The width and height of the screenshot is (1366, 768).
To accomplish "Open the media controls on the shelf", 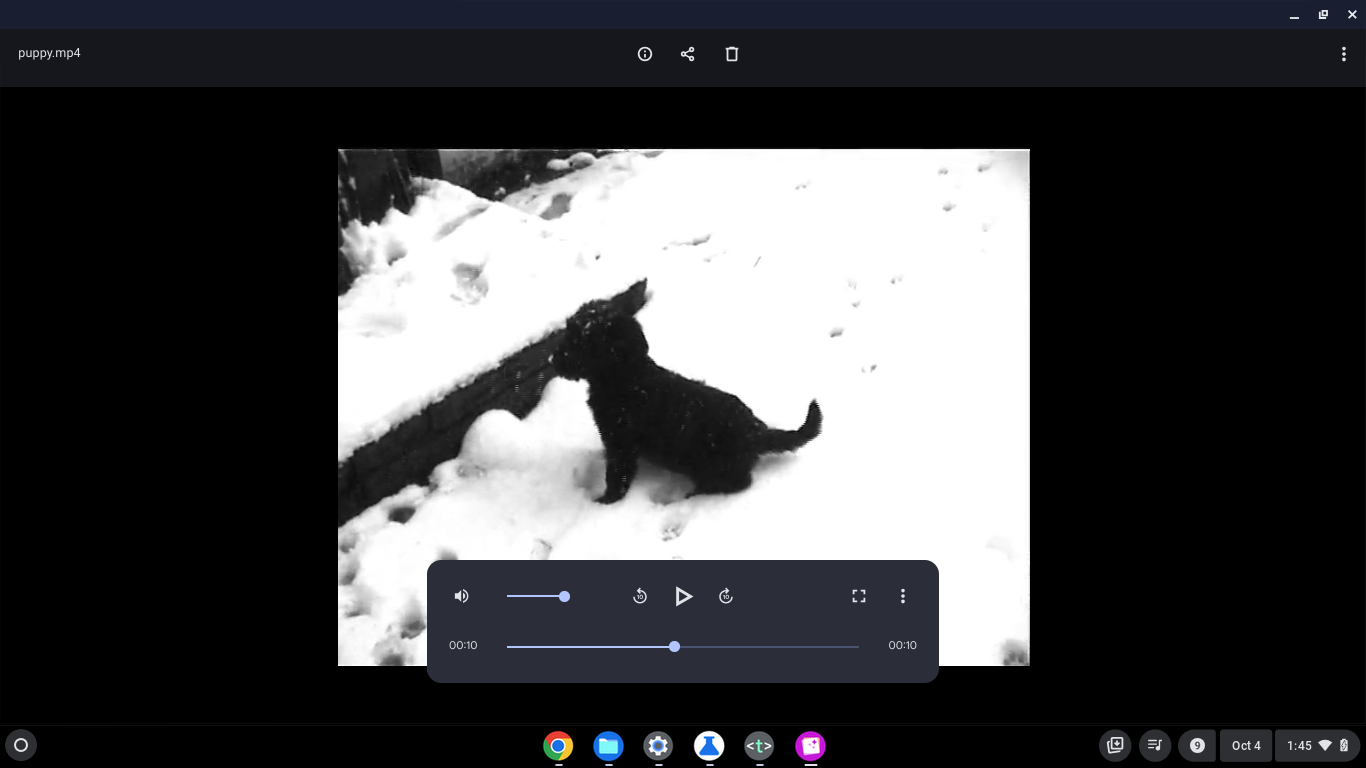I will pyautogui.click(x=1154, y=745).
